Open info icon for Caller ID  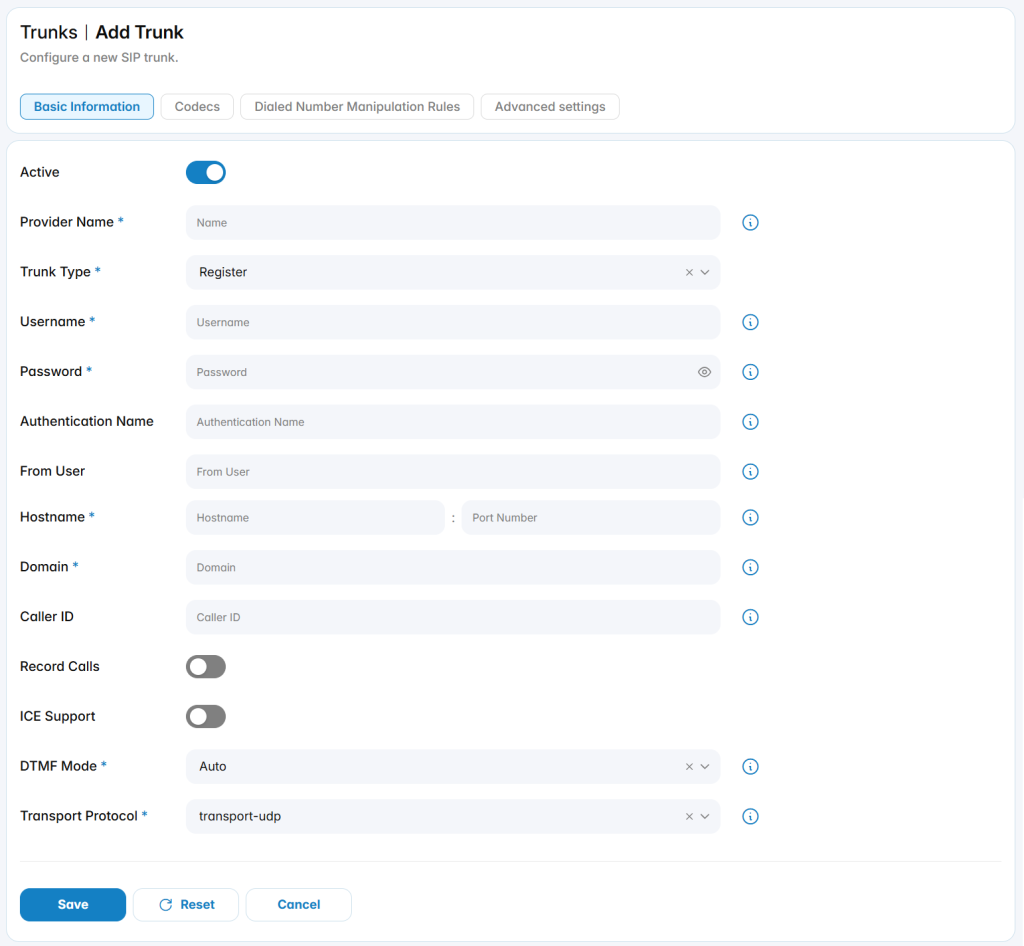pyautogui.click(x=750, y=617)
